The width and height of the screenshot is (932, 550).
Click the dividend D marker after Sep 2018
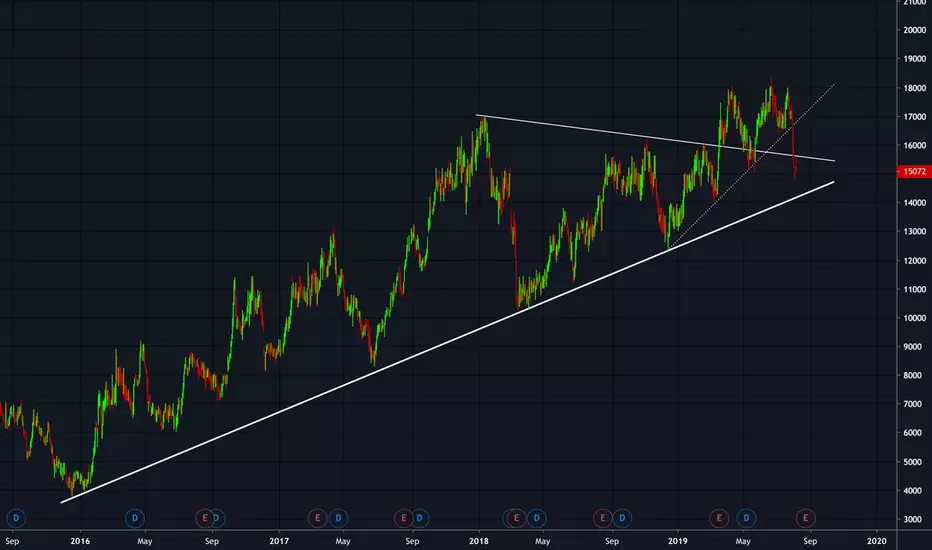point(622,518)
